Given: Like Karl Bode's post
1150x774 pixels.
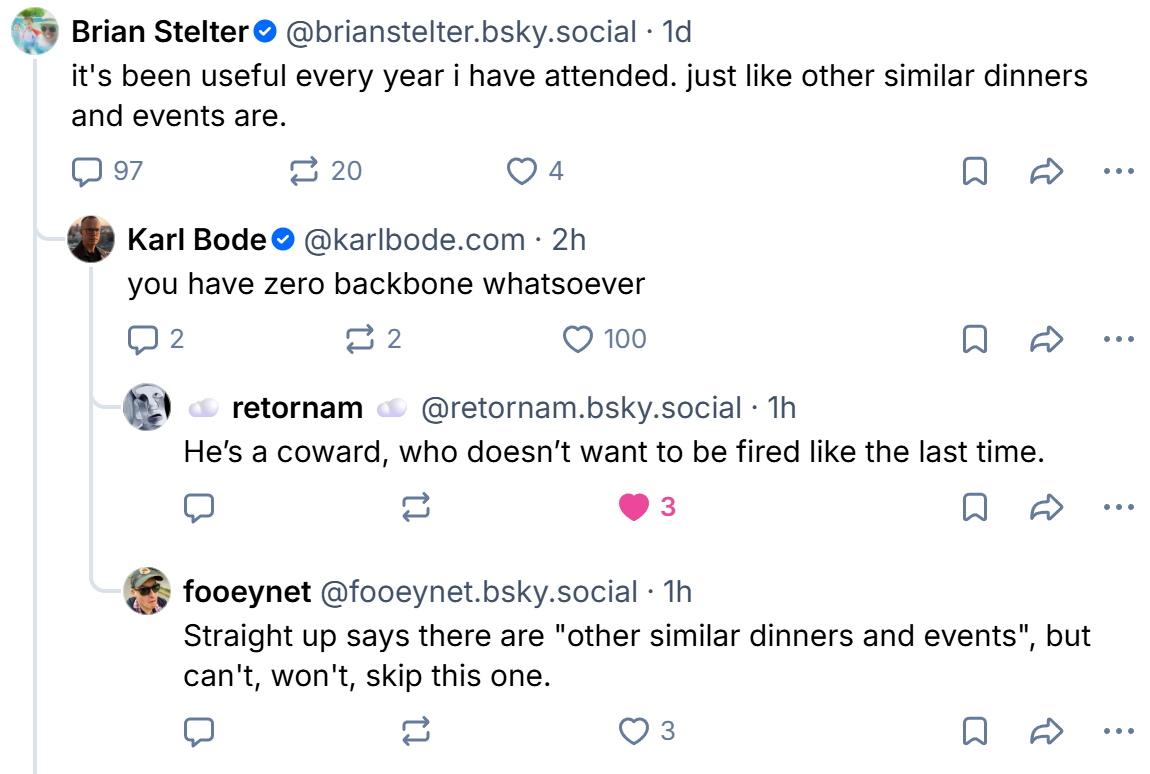Looking at the screenshot, I should click(x=578, y=340).
